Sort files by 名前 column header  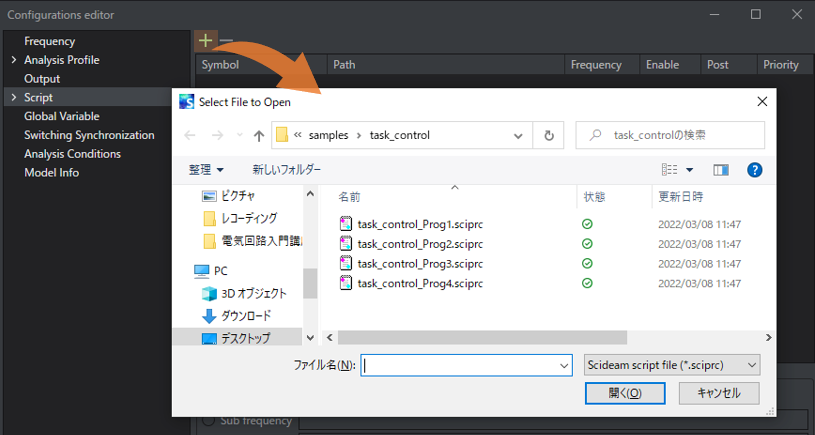point(349,197)
